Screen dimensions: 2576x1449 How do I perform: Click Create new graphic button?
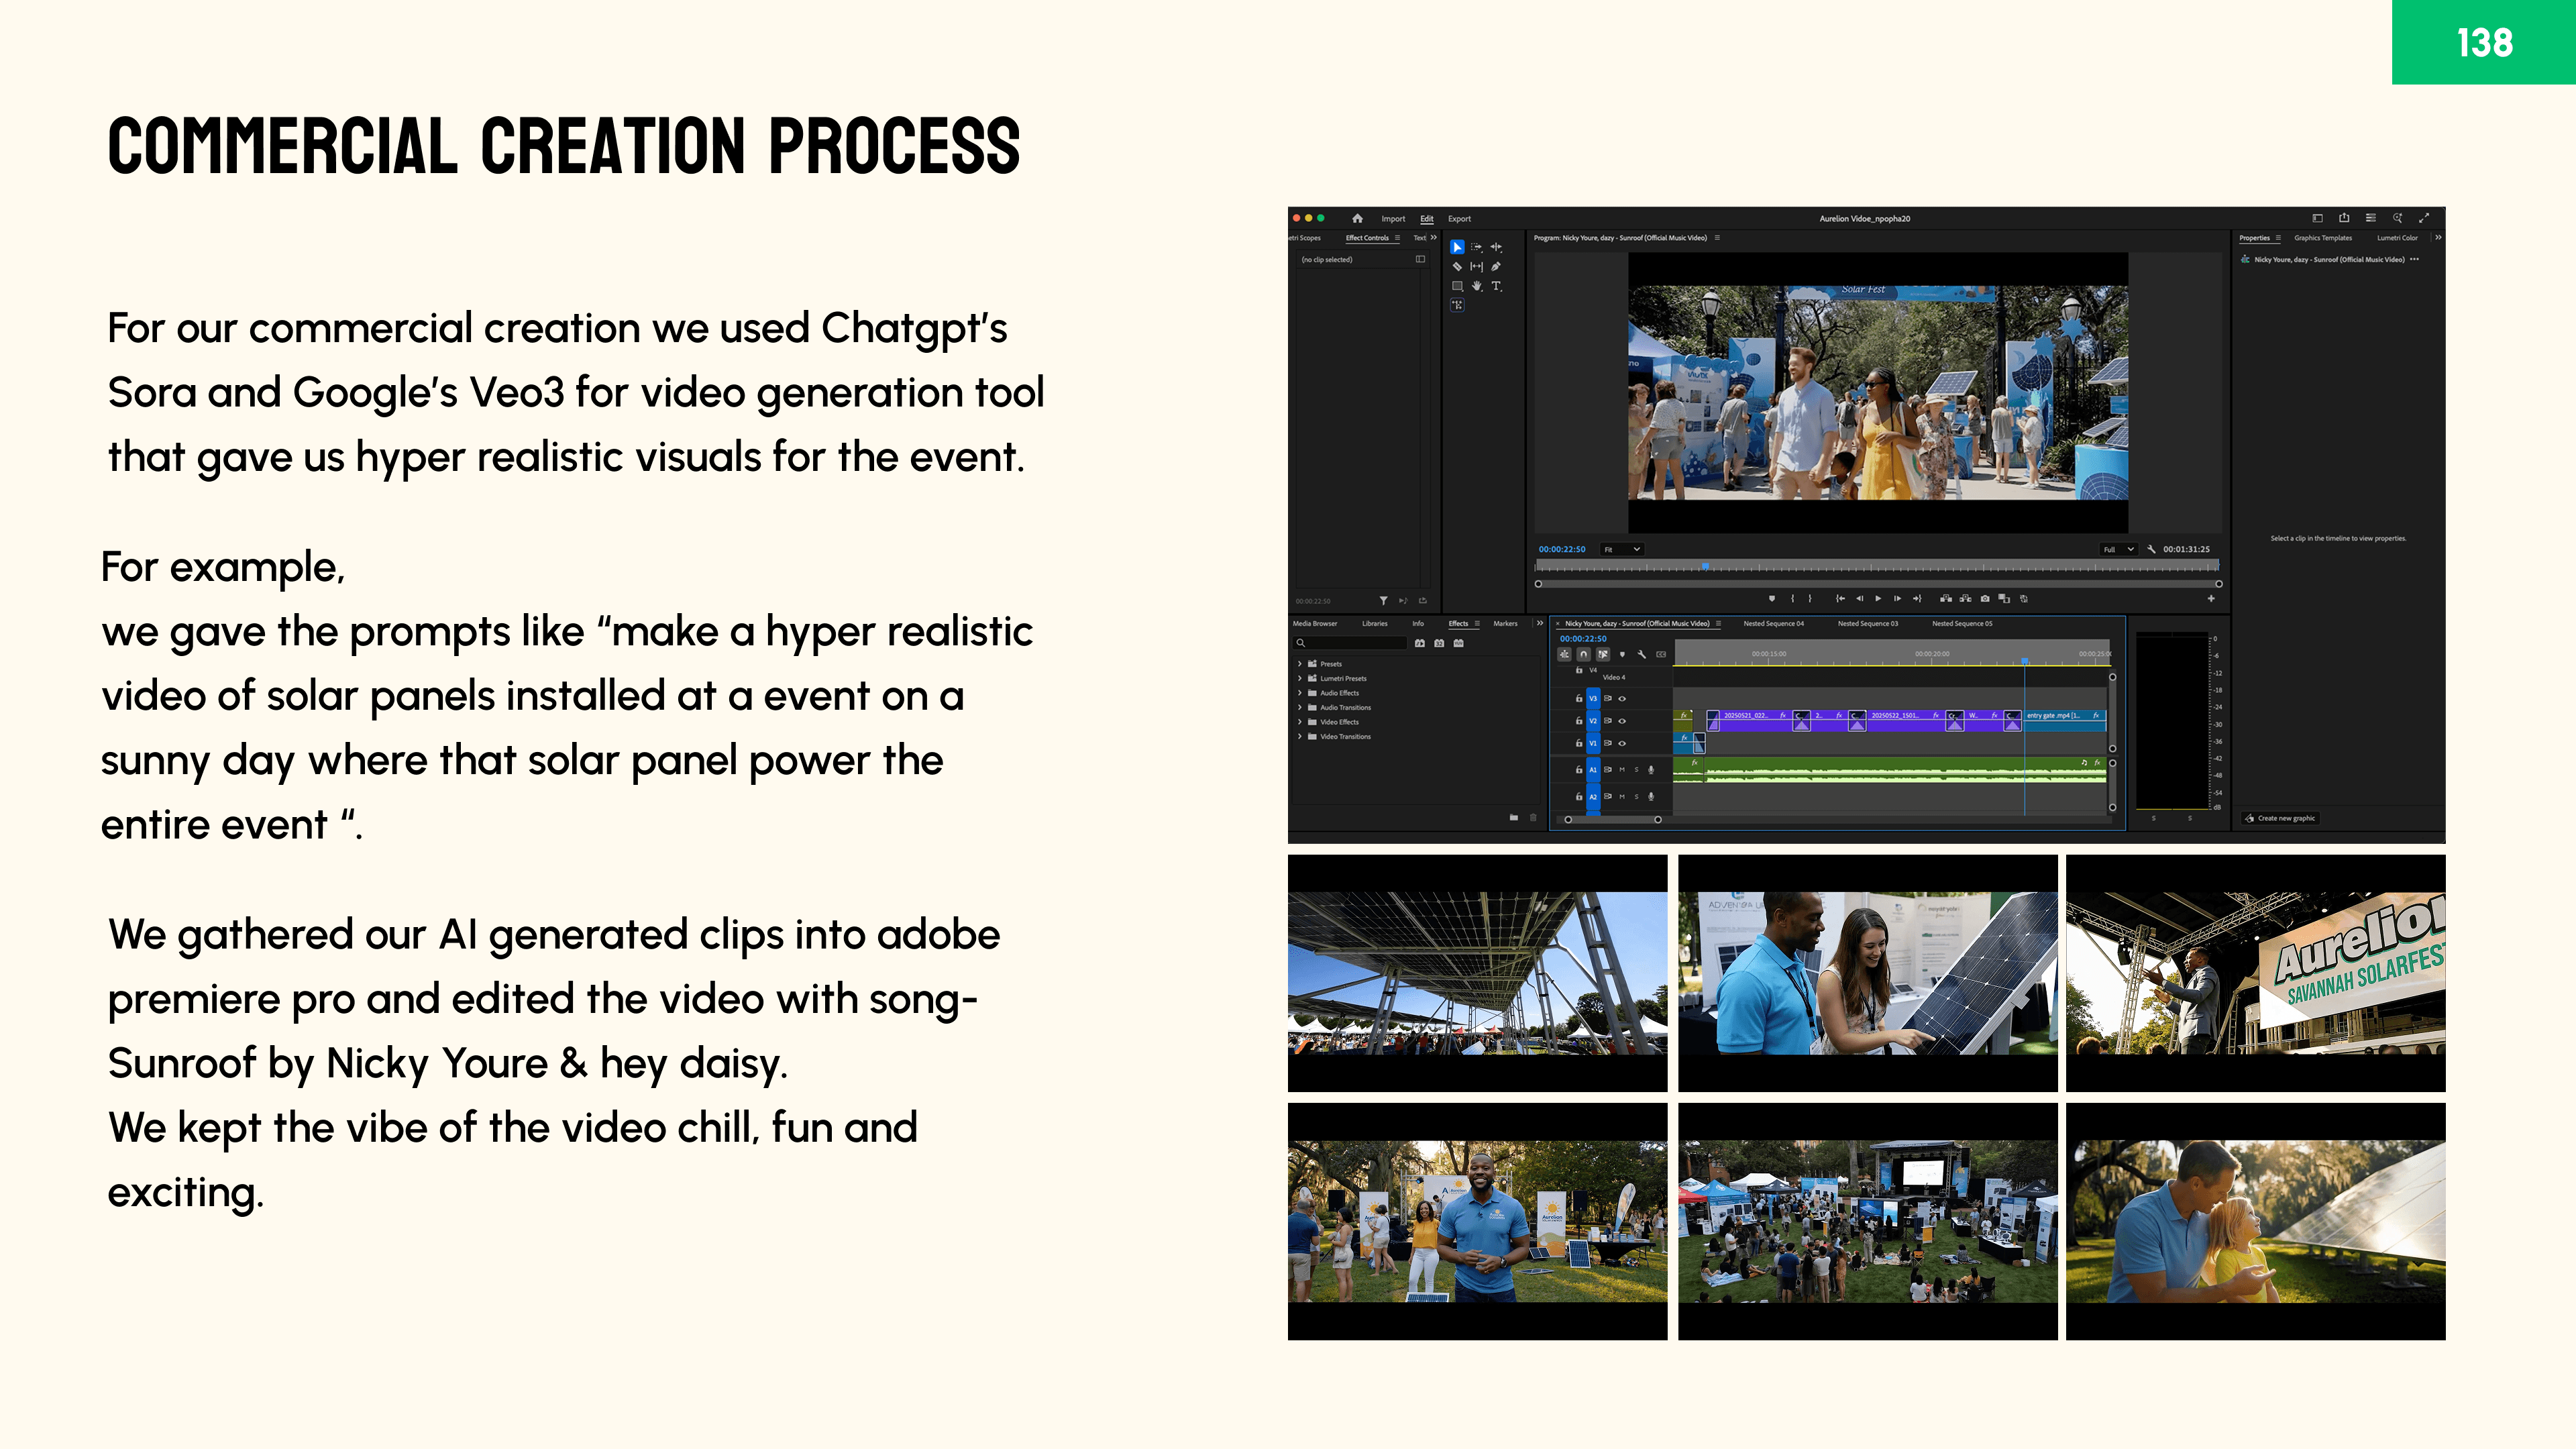pos(2282,818)
